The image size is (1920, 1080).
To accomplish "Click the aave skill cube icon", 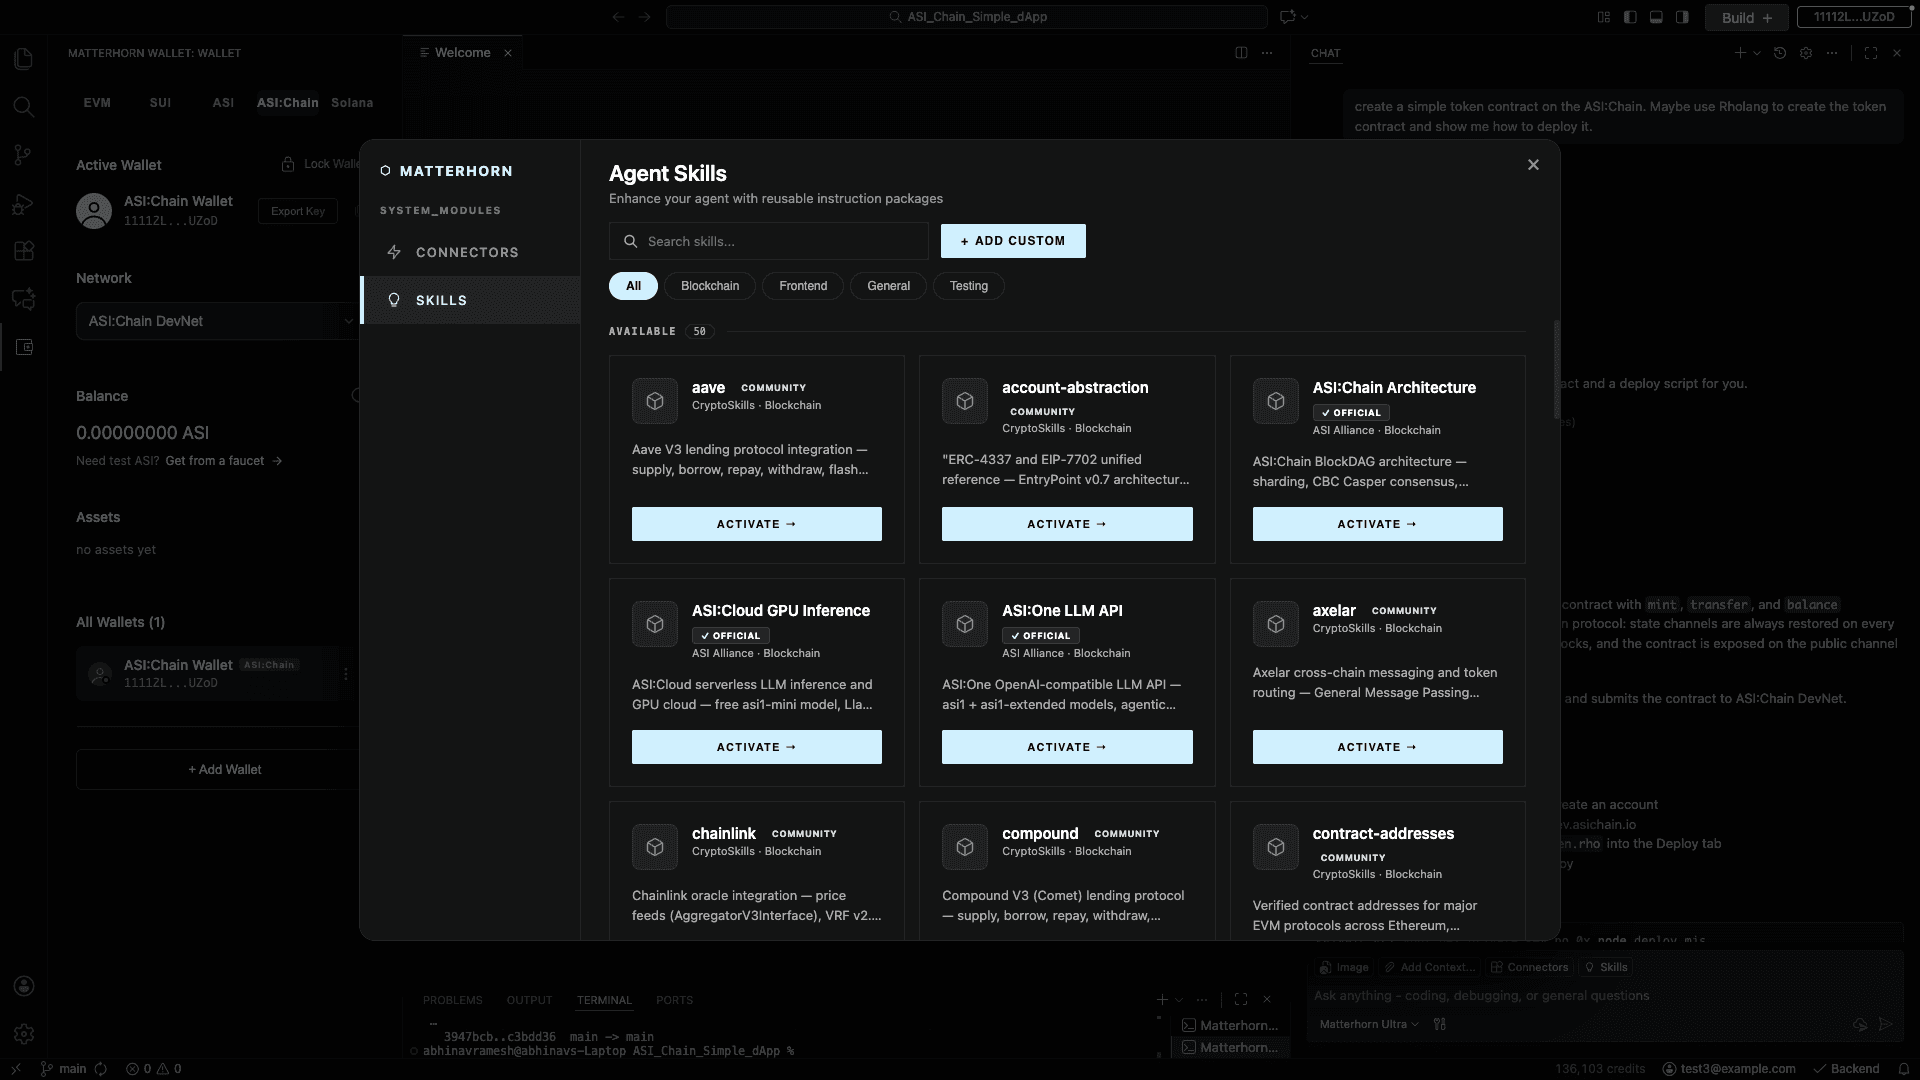I will 655,401.
